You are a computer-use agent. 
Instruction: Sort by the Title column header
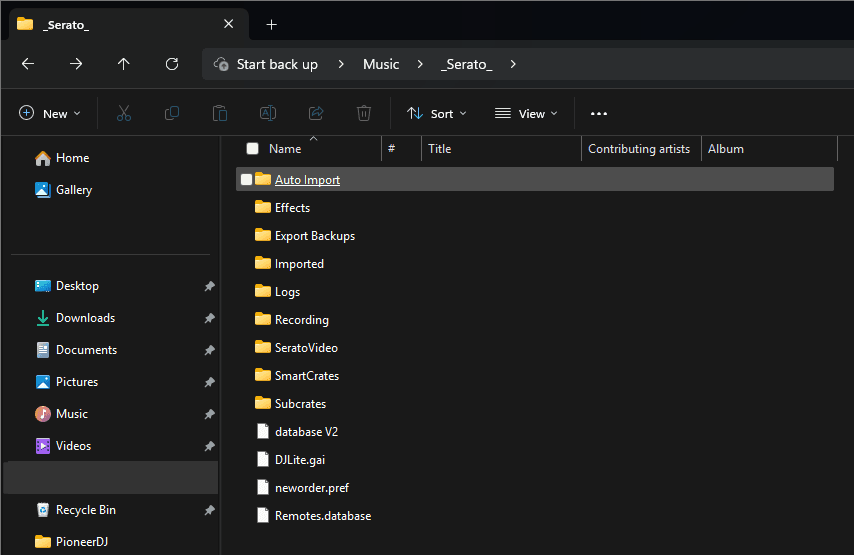[440, 149]
